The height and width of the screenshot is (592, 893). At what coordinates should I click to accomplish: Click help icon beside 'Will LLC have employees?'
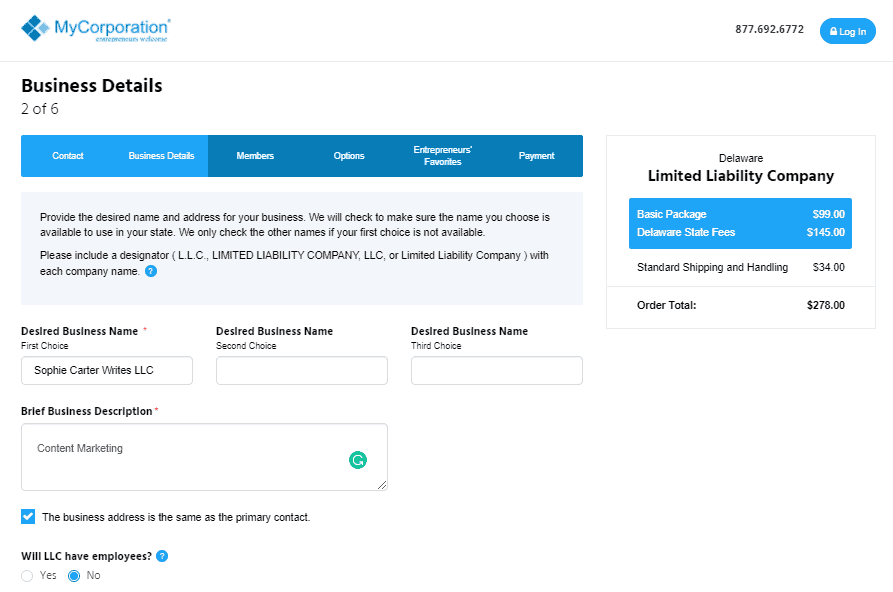tap(162, 556)
